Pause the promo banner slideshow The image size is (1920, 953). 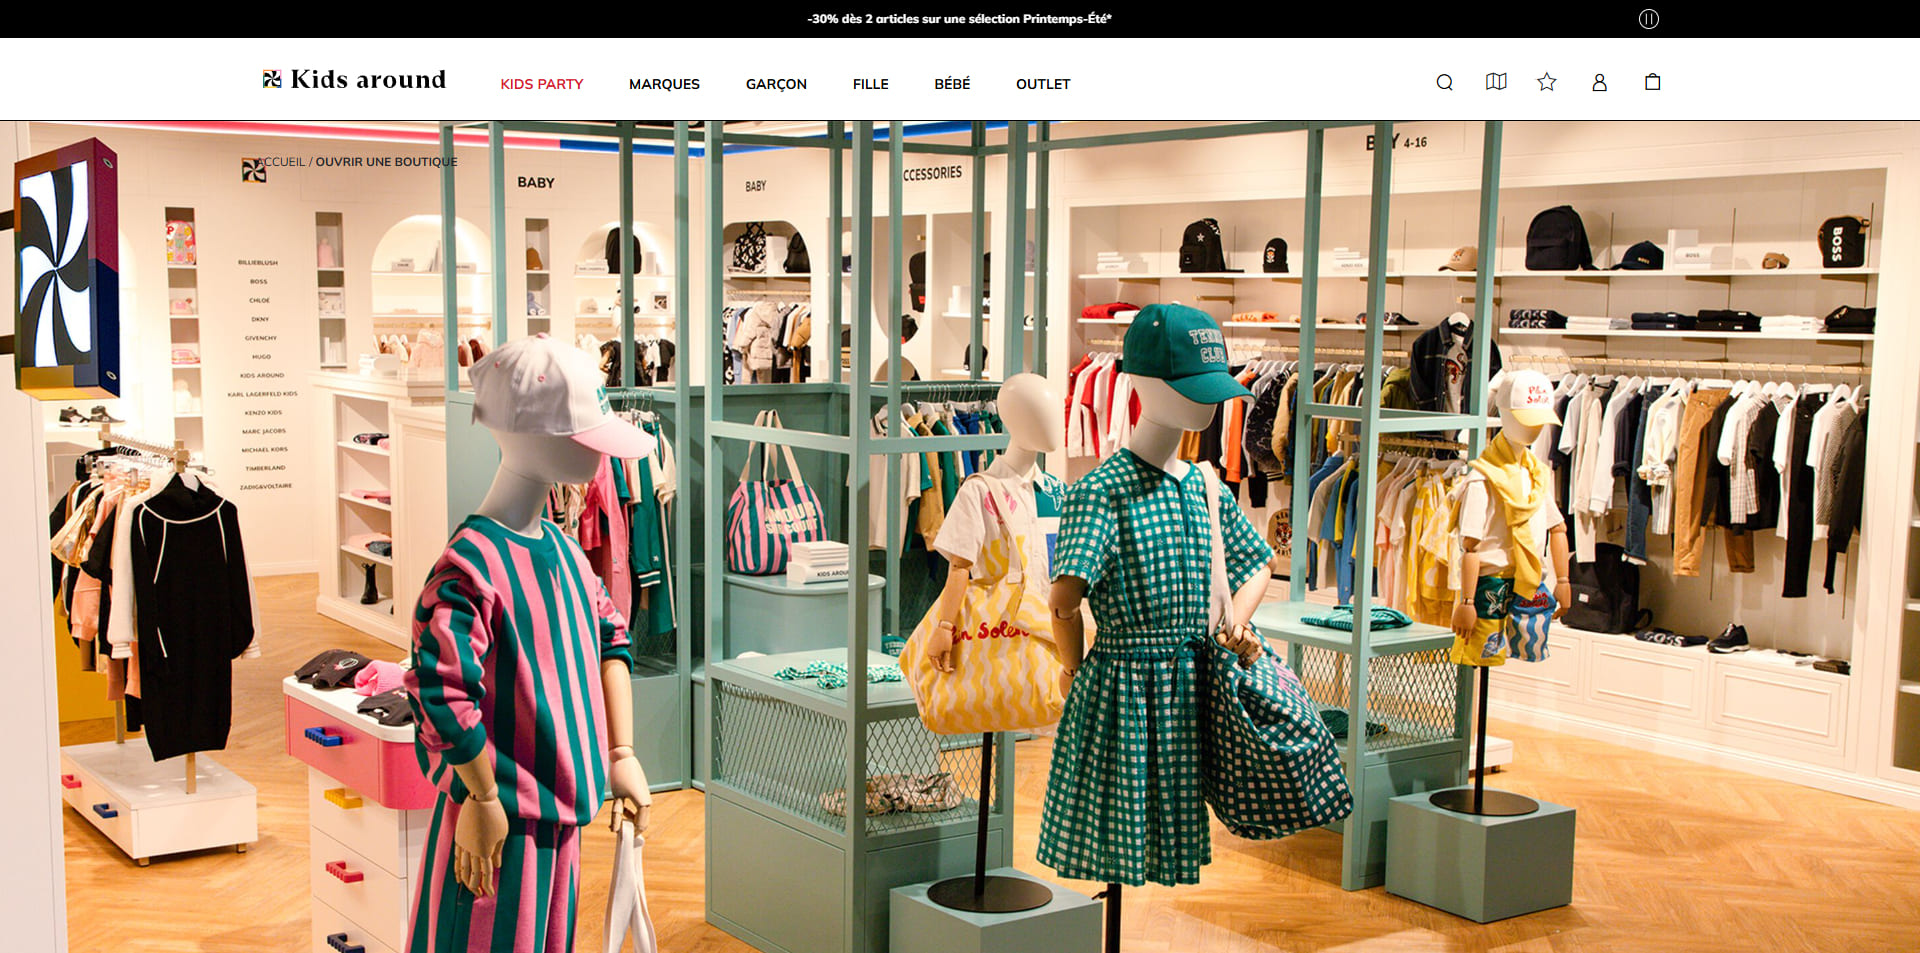(1648, 19)
